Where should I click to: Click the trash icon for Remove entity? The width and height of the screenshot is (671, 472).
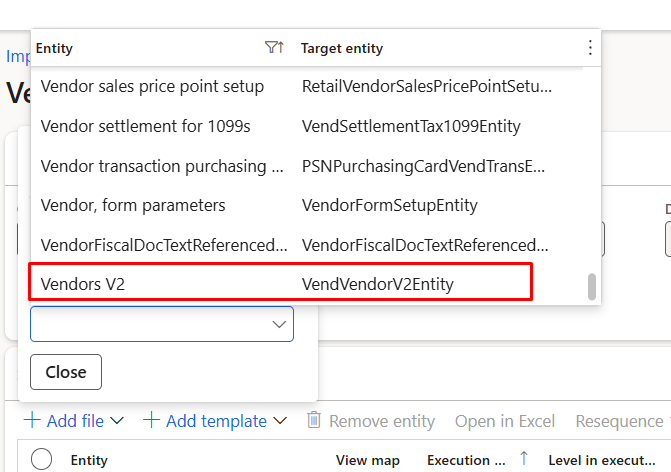(x=314, y=420)
